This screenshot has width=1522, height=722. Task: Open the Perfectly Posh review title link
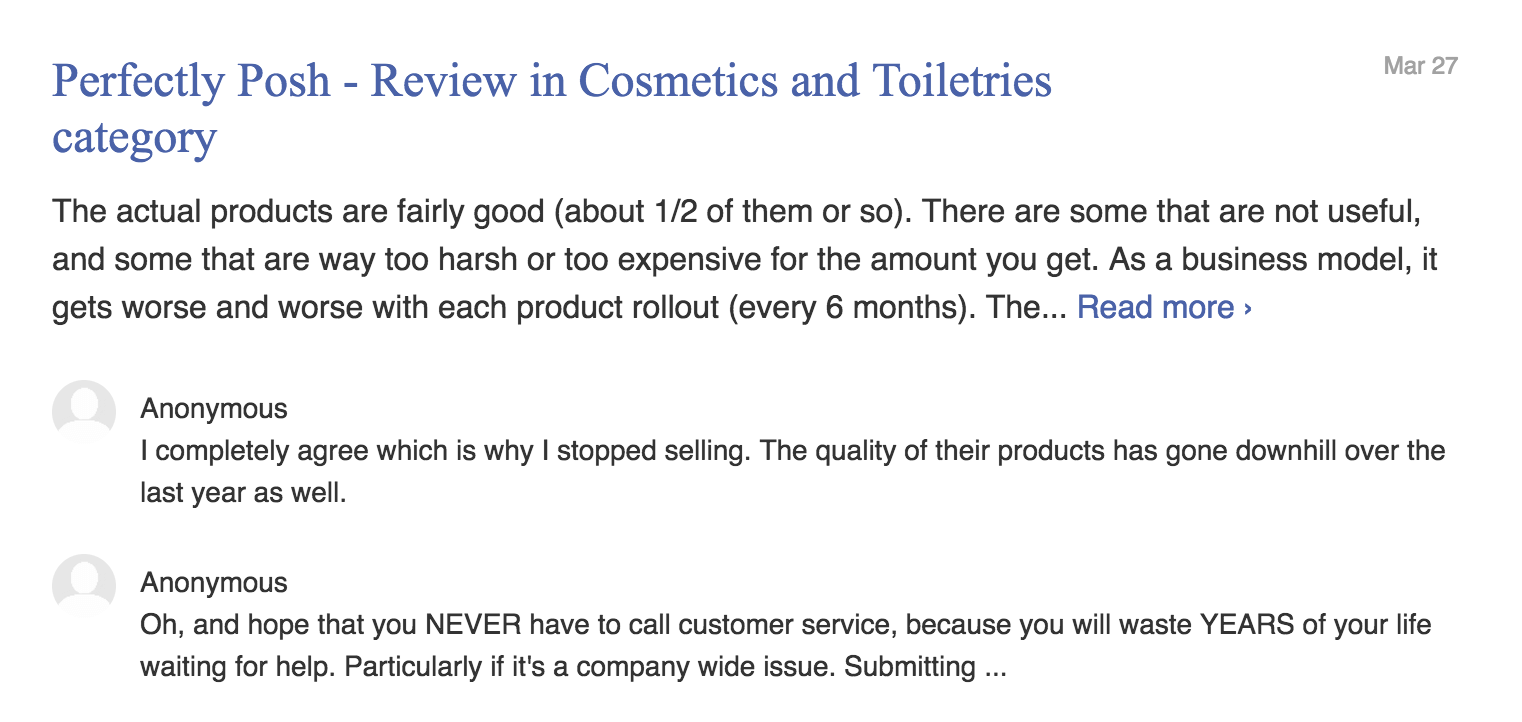click(551, 108)
